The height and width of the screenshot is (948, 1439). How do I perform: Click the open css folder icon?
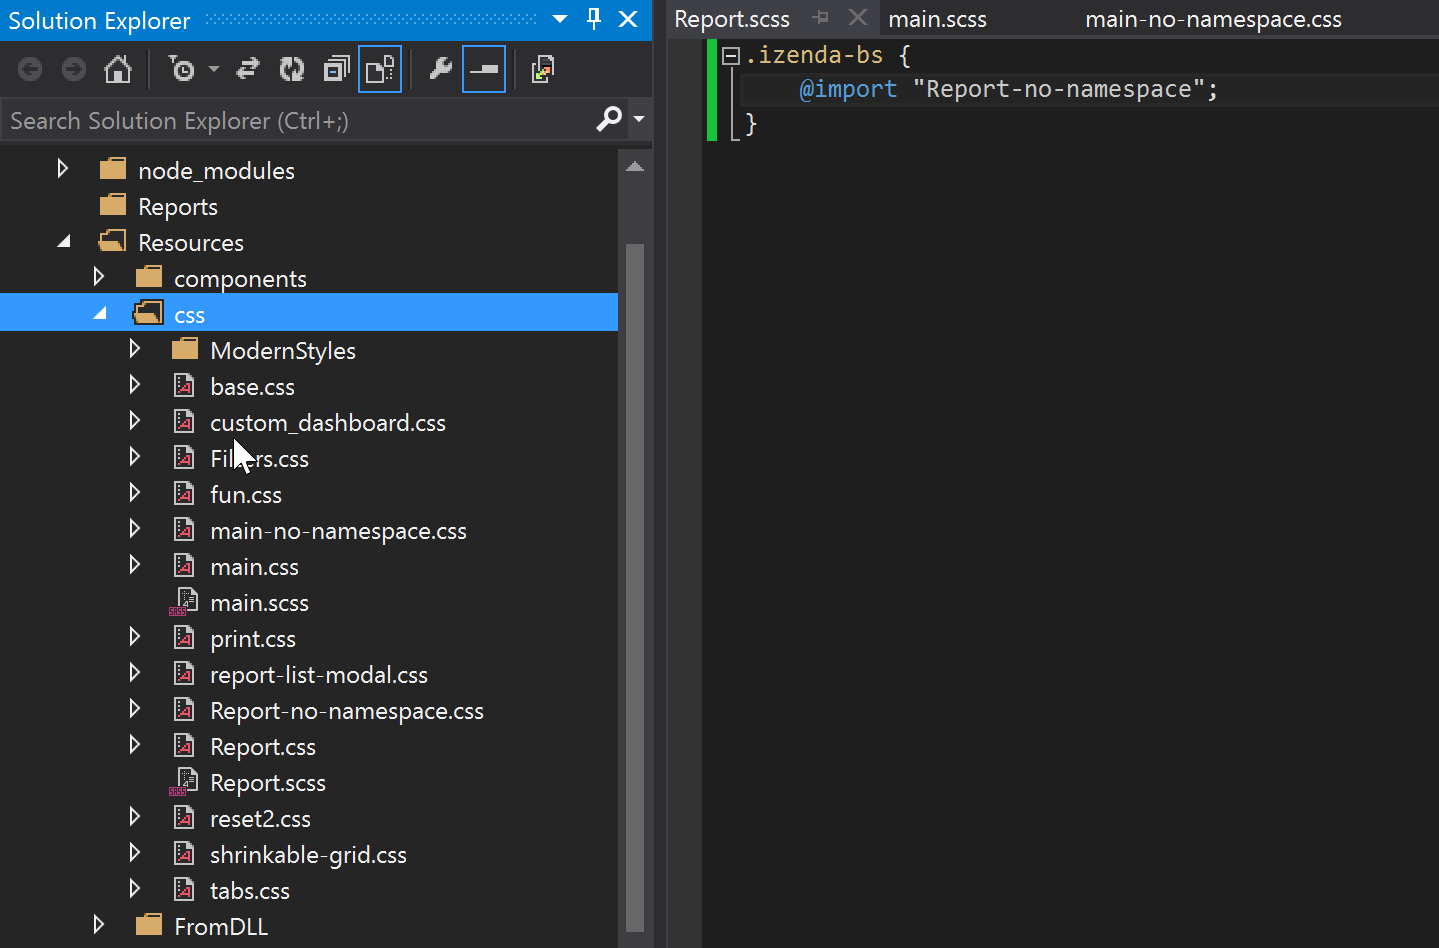pyautogui.click(x=148, y=313)
